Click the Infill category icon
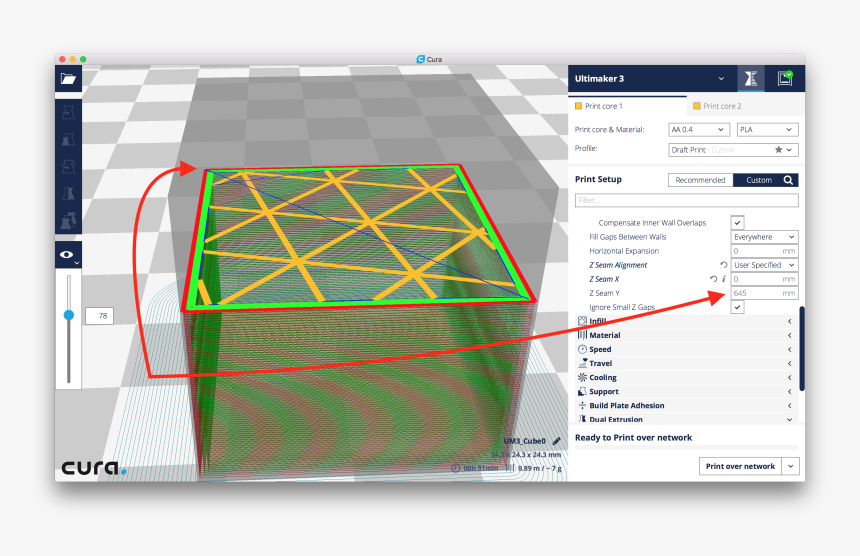 [582, 321]
